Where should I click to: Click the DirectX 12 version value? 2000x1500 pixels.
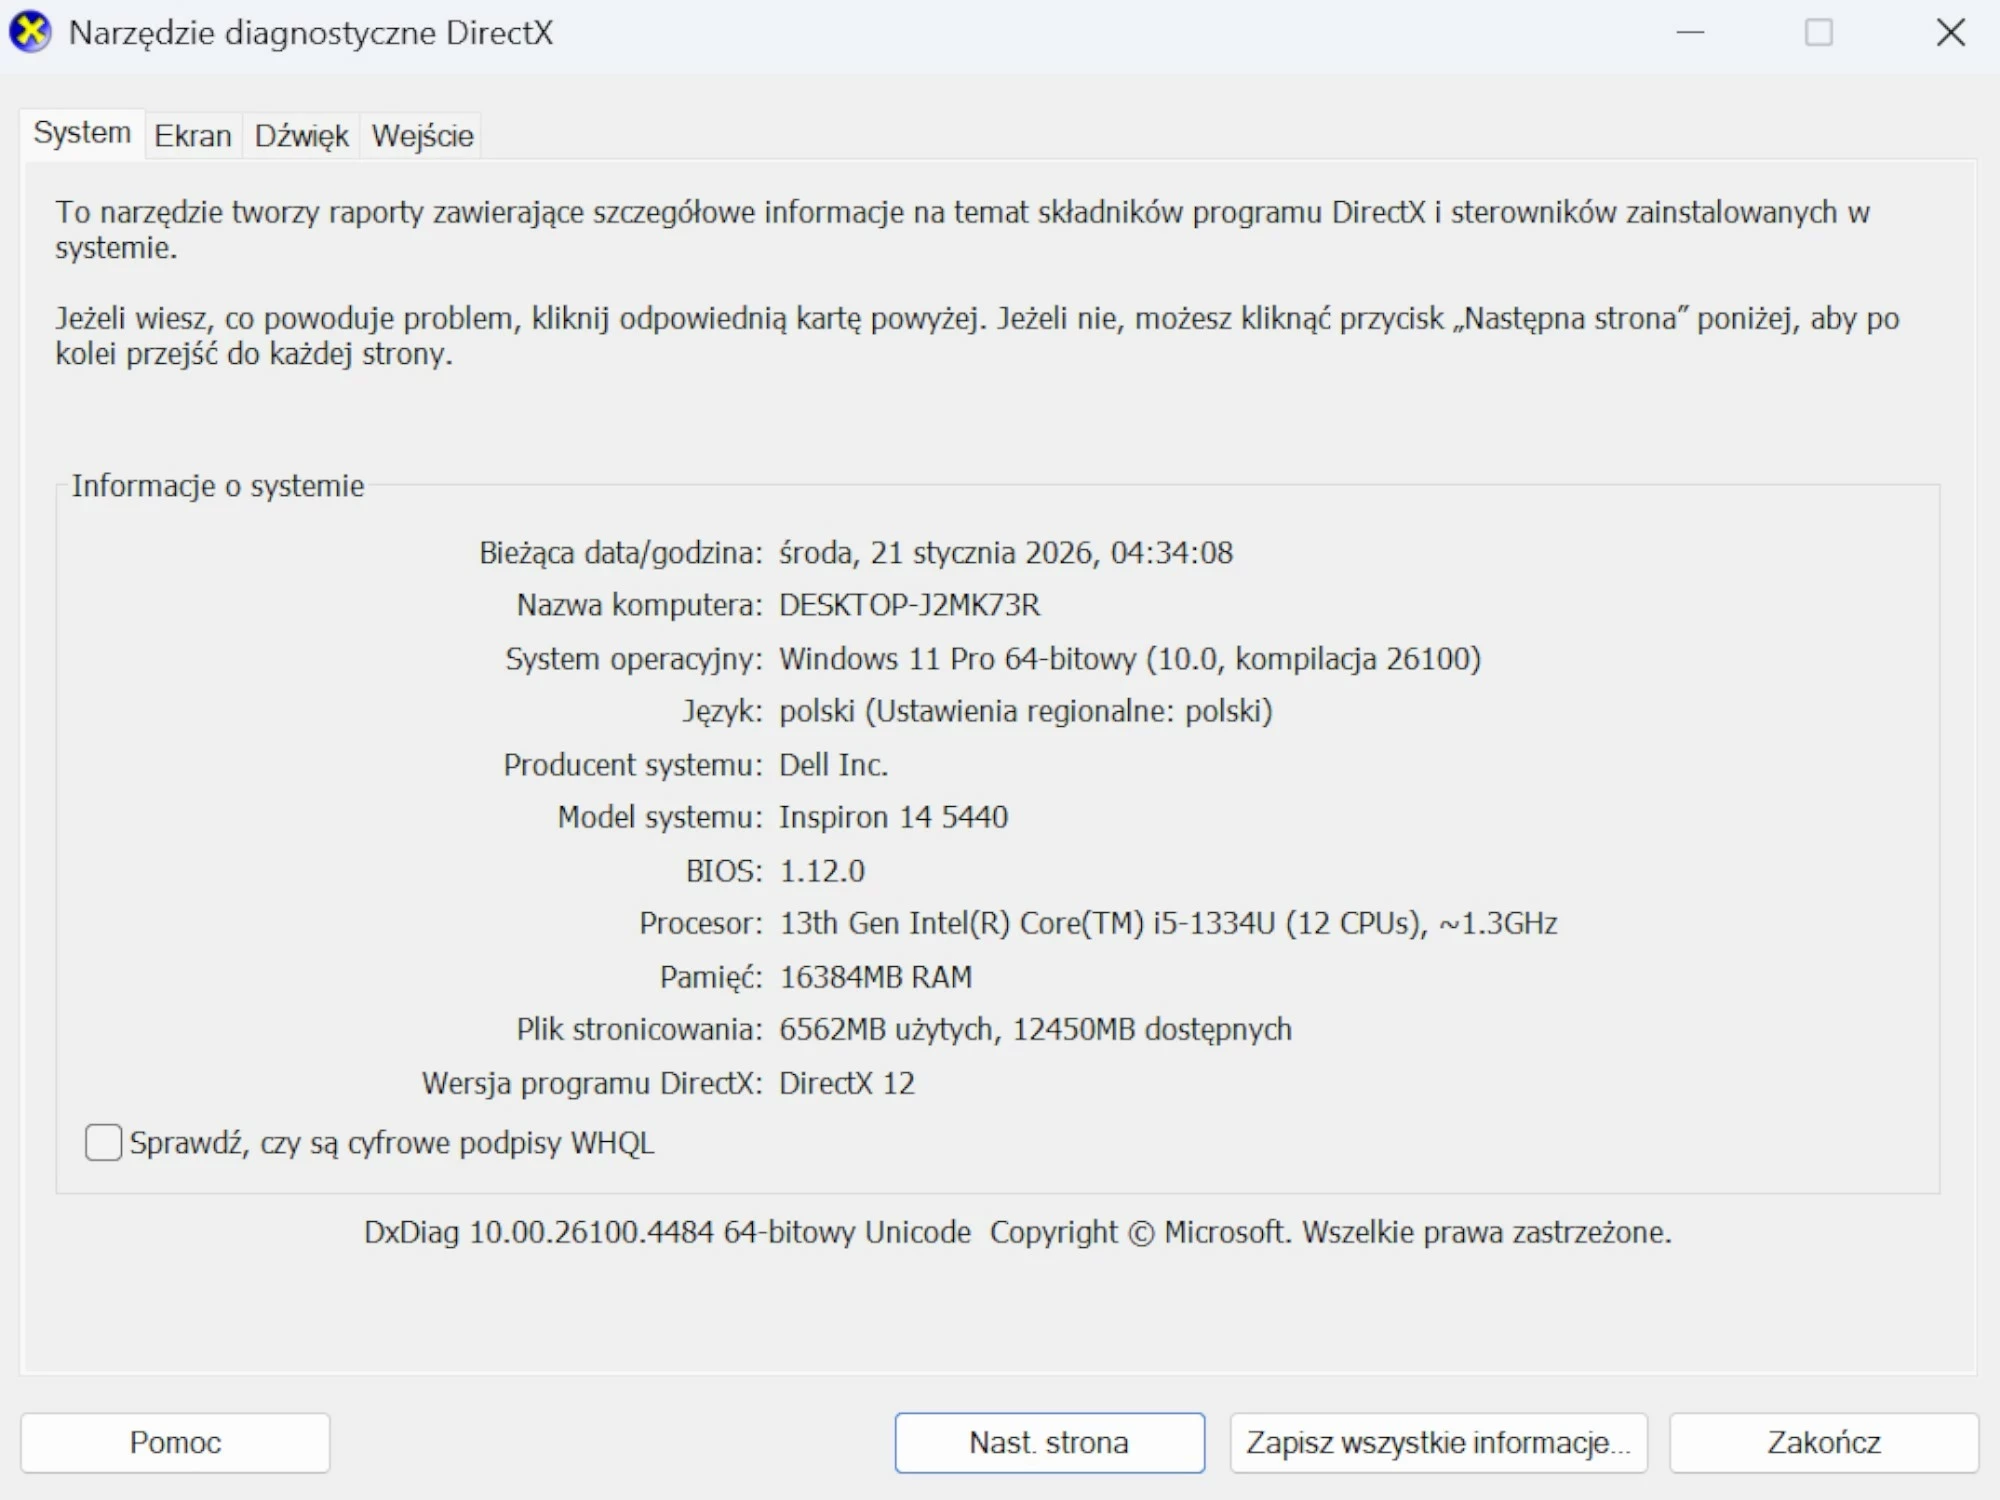click(847, 1082)
